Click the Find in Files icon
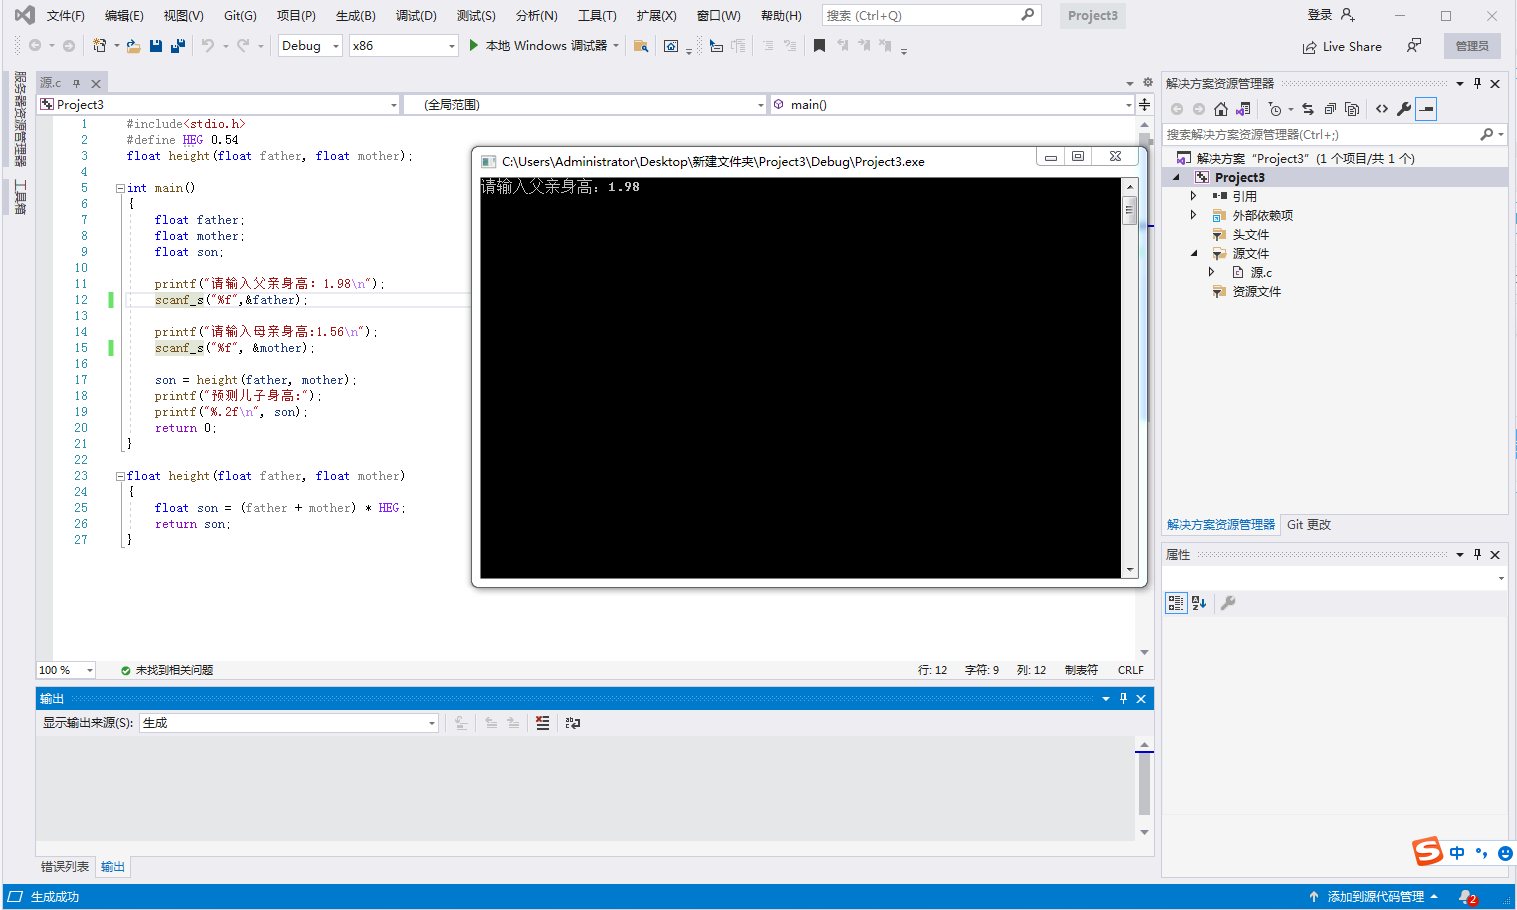 click(641, 46)
